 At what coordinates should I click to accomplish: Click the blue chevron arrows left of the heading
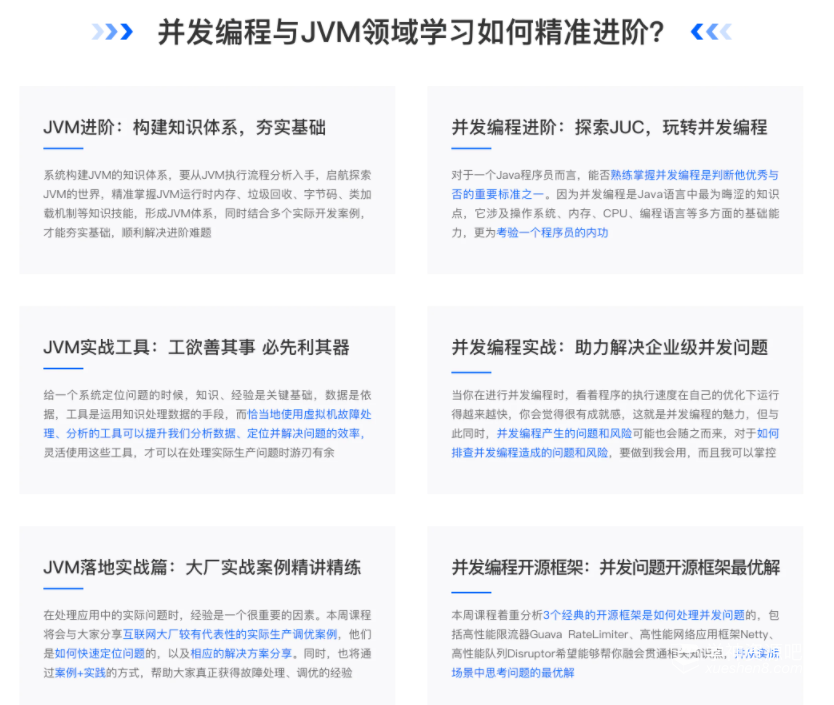(x=112, y=33)
